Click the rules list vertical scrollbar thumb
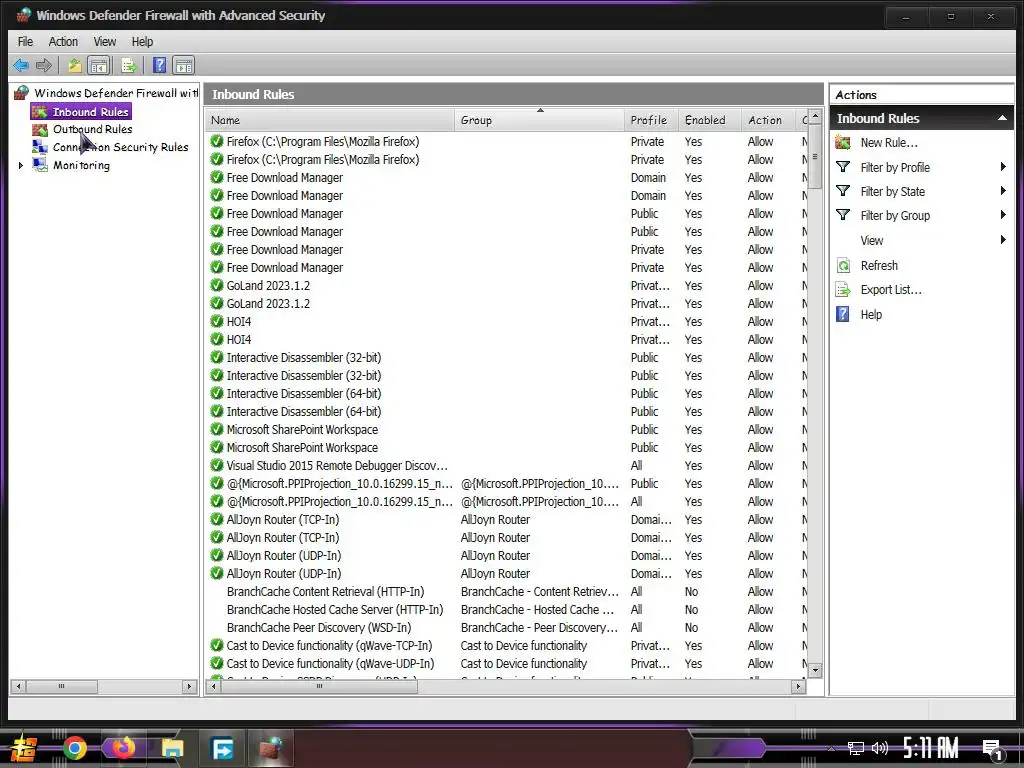Viewport: 1024px width, 768px height. [x=814, y=158]
